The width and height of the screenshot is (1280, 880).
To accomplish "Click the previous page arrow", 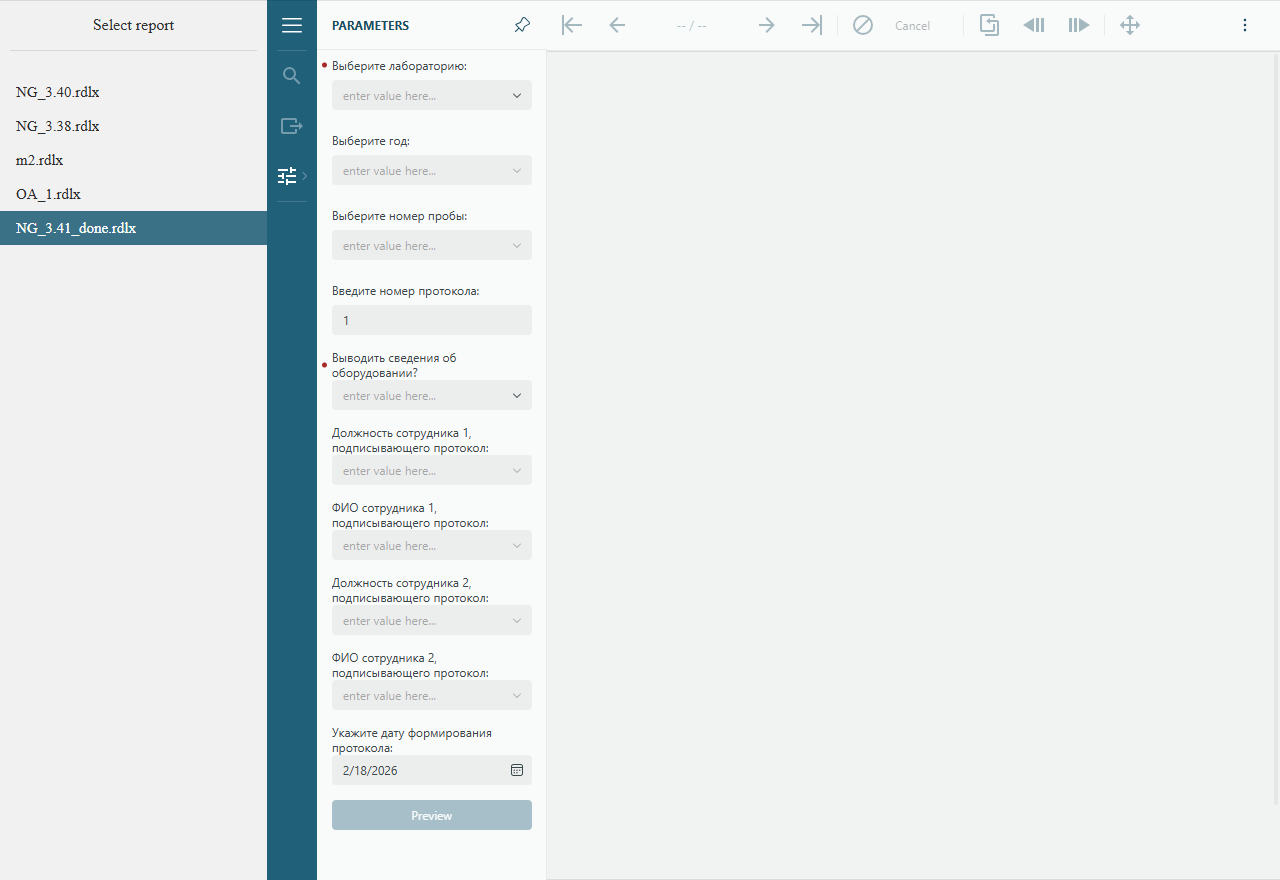I will 617,26.
